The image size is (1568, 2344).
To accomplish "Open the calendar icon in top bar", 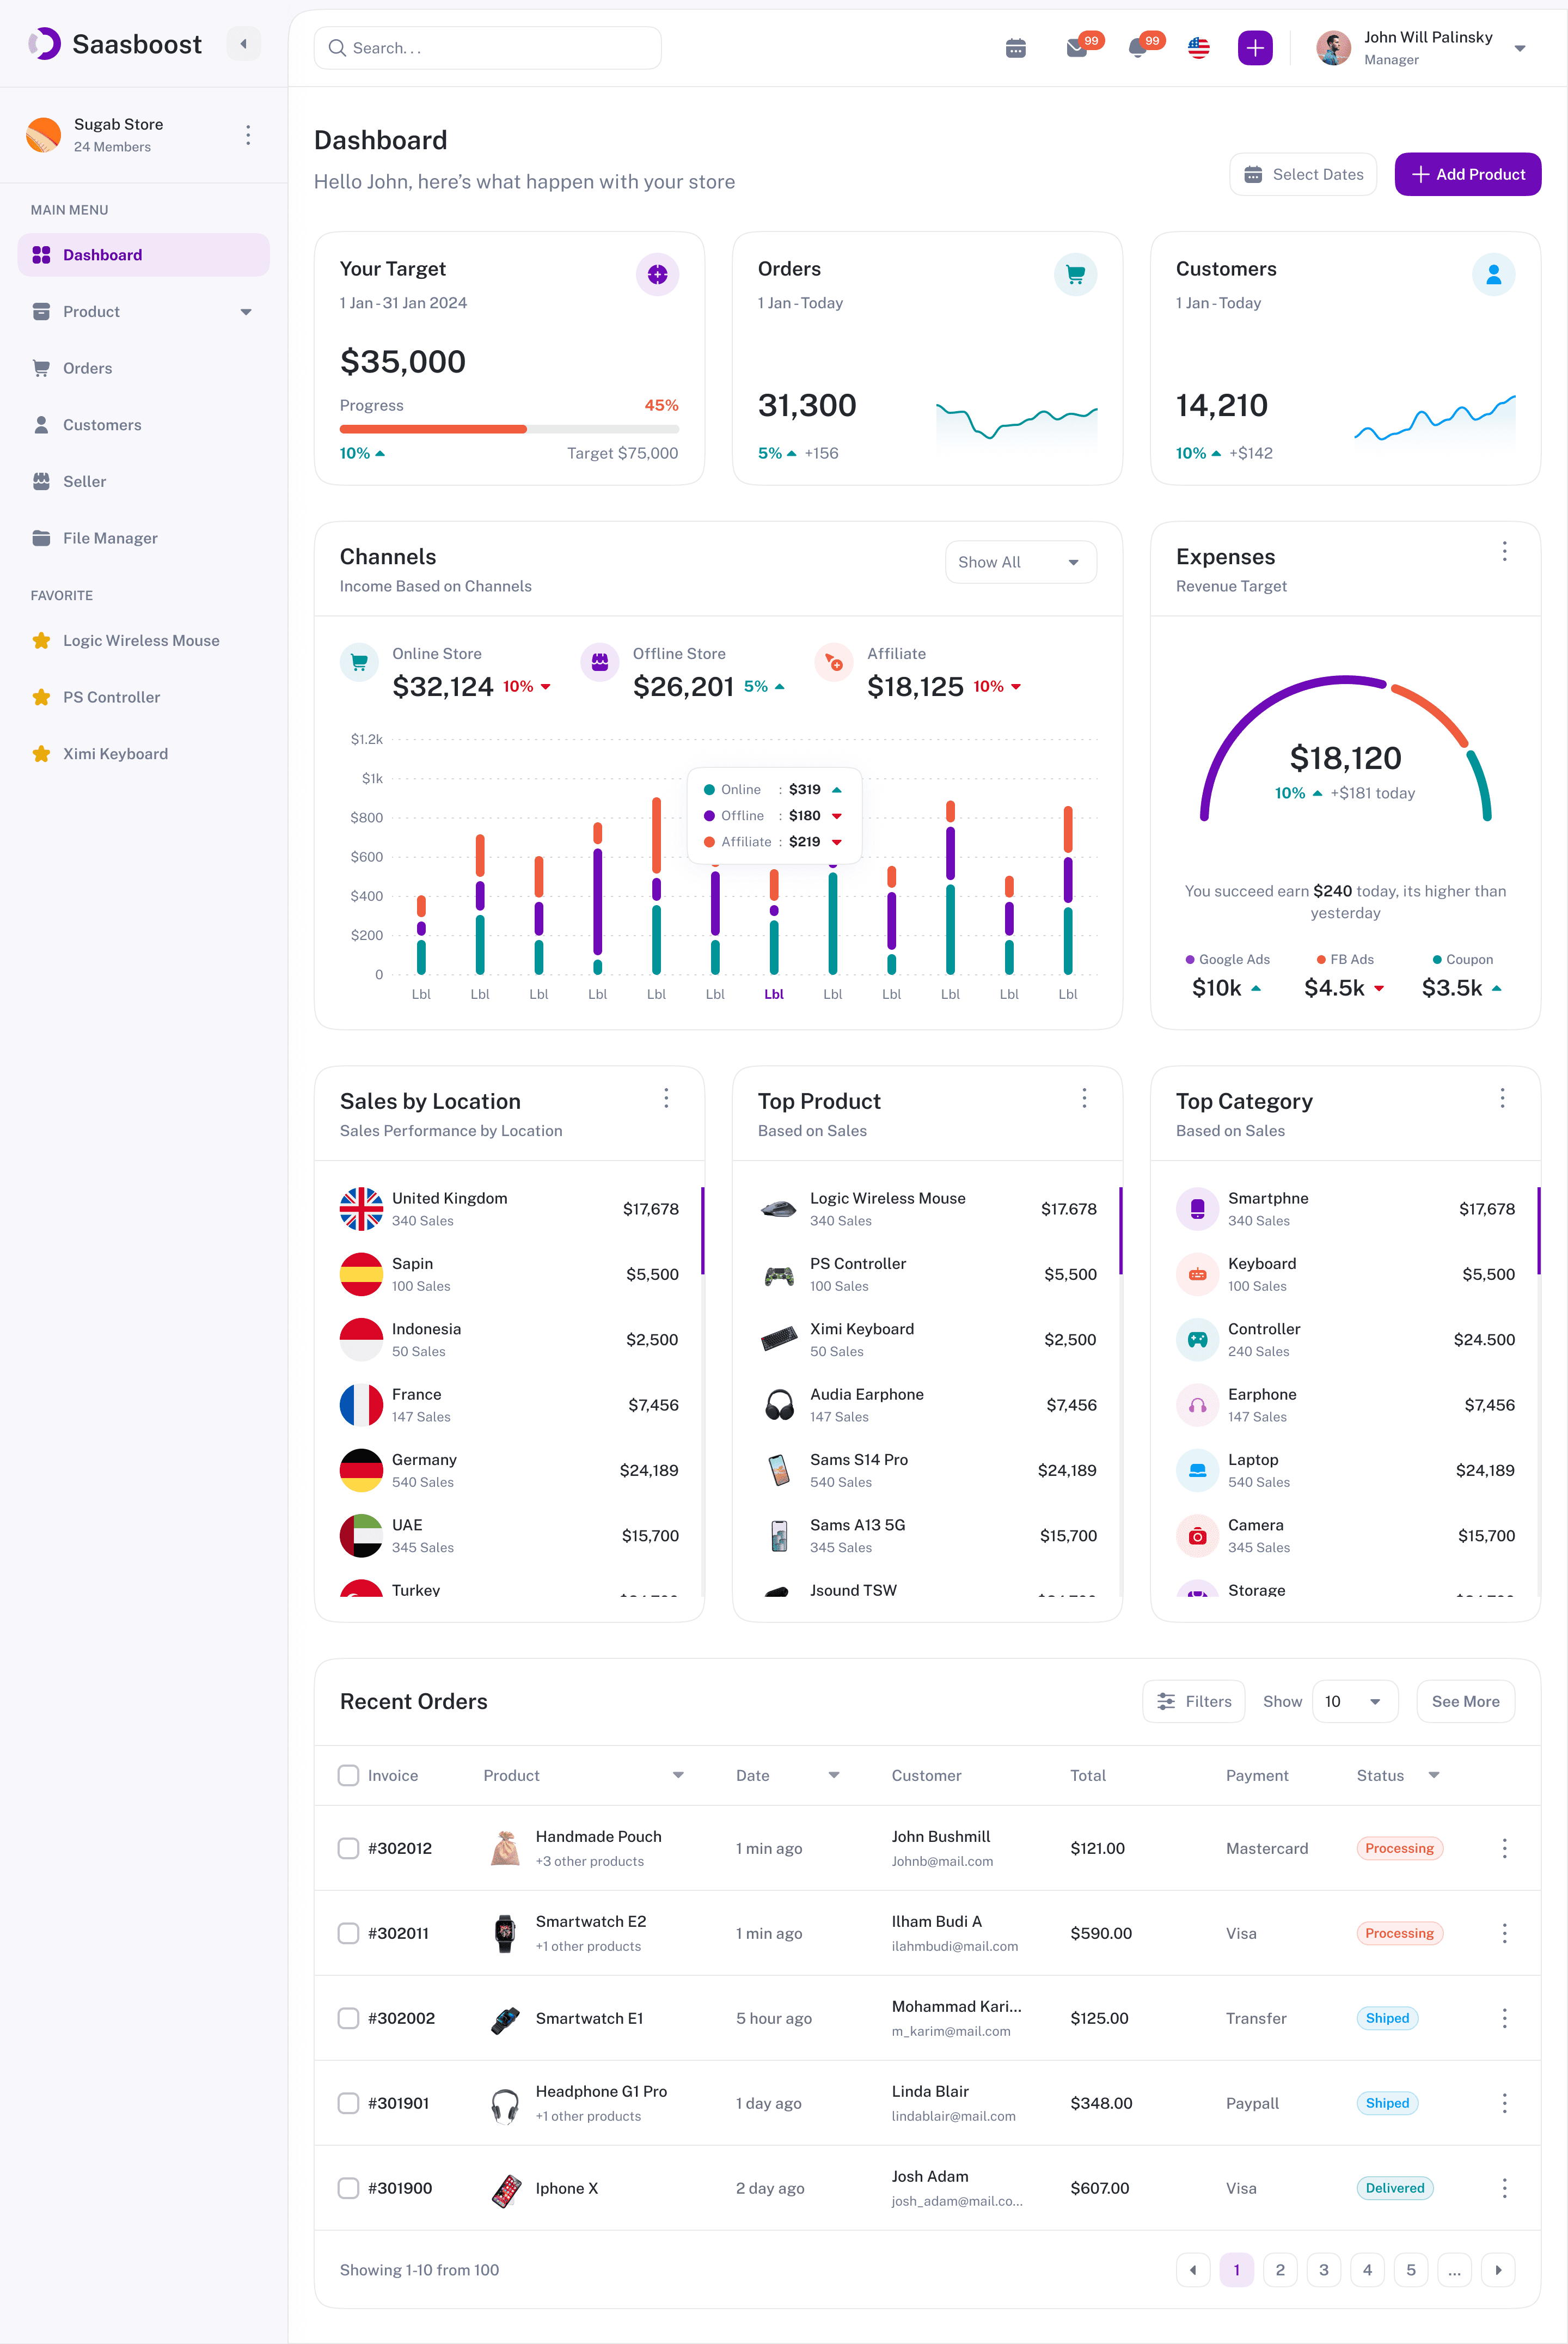I will tap(1015, 48).
